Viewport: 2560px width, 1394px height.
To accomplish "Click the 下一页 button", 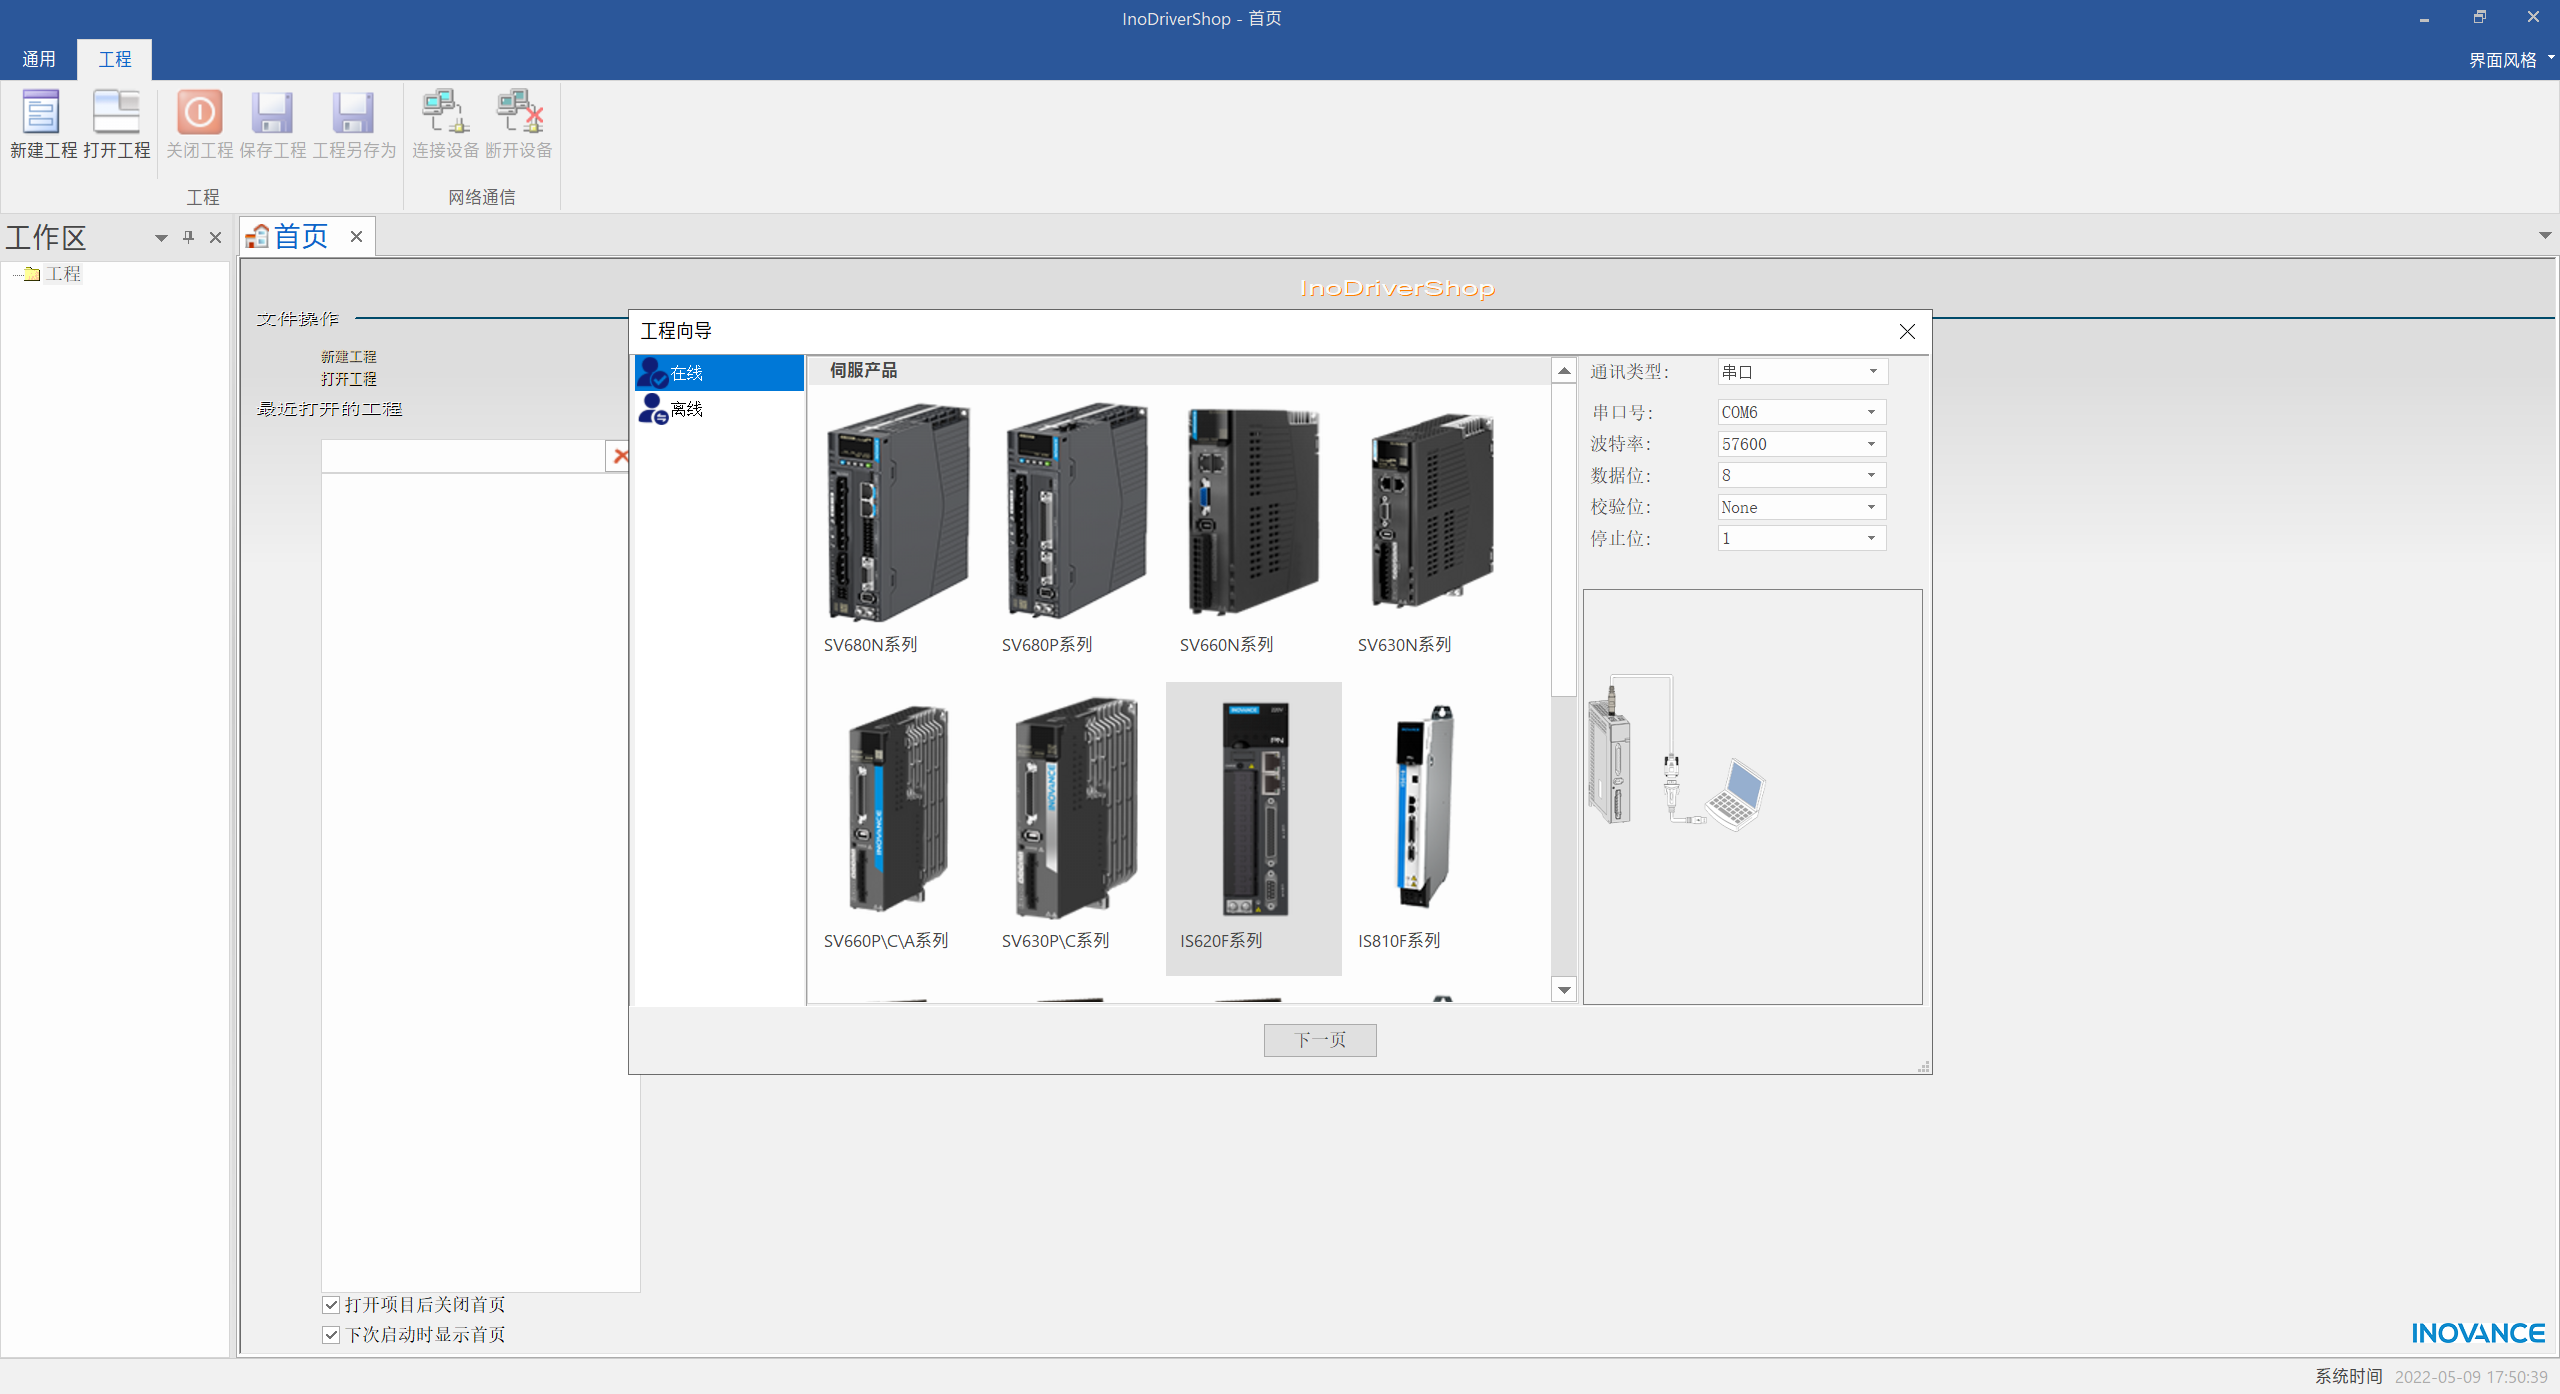I will 1319,1040.
